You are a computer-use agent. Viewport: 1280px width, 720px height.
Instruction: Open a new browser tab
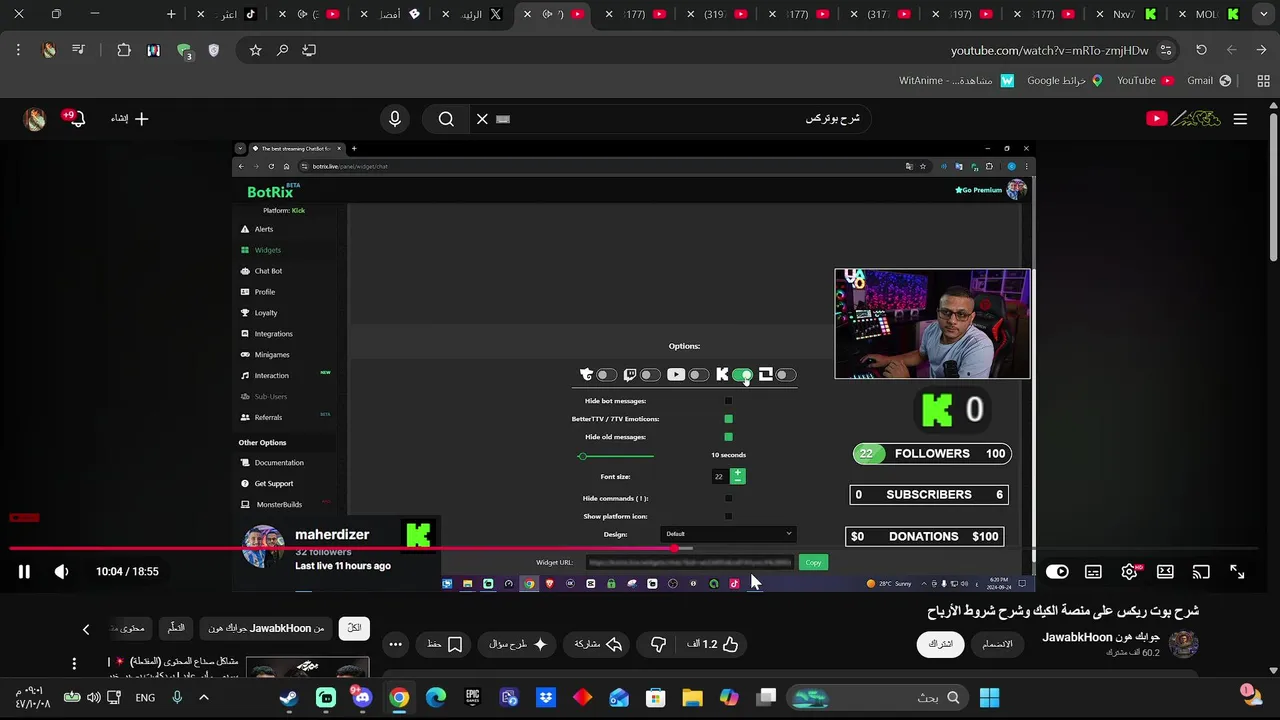click(171, 14)
